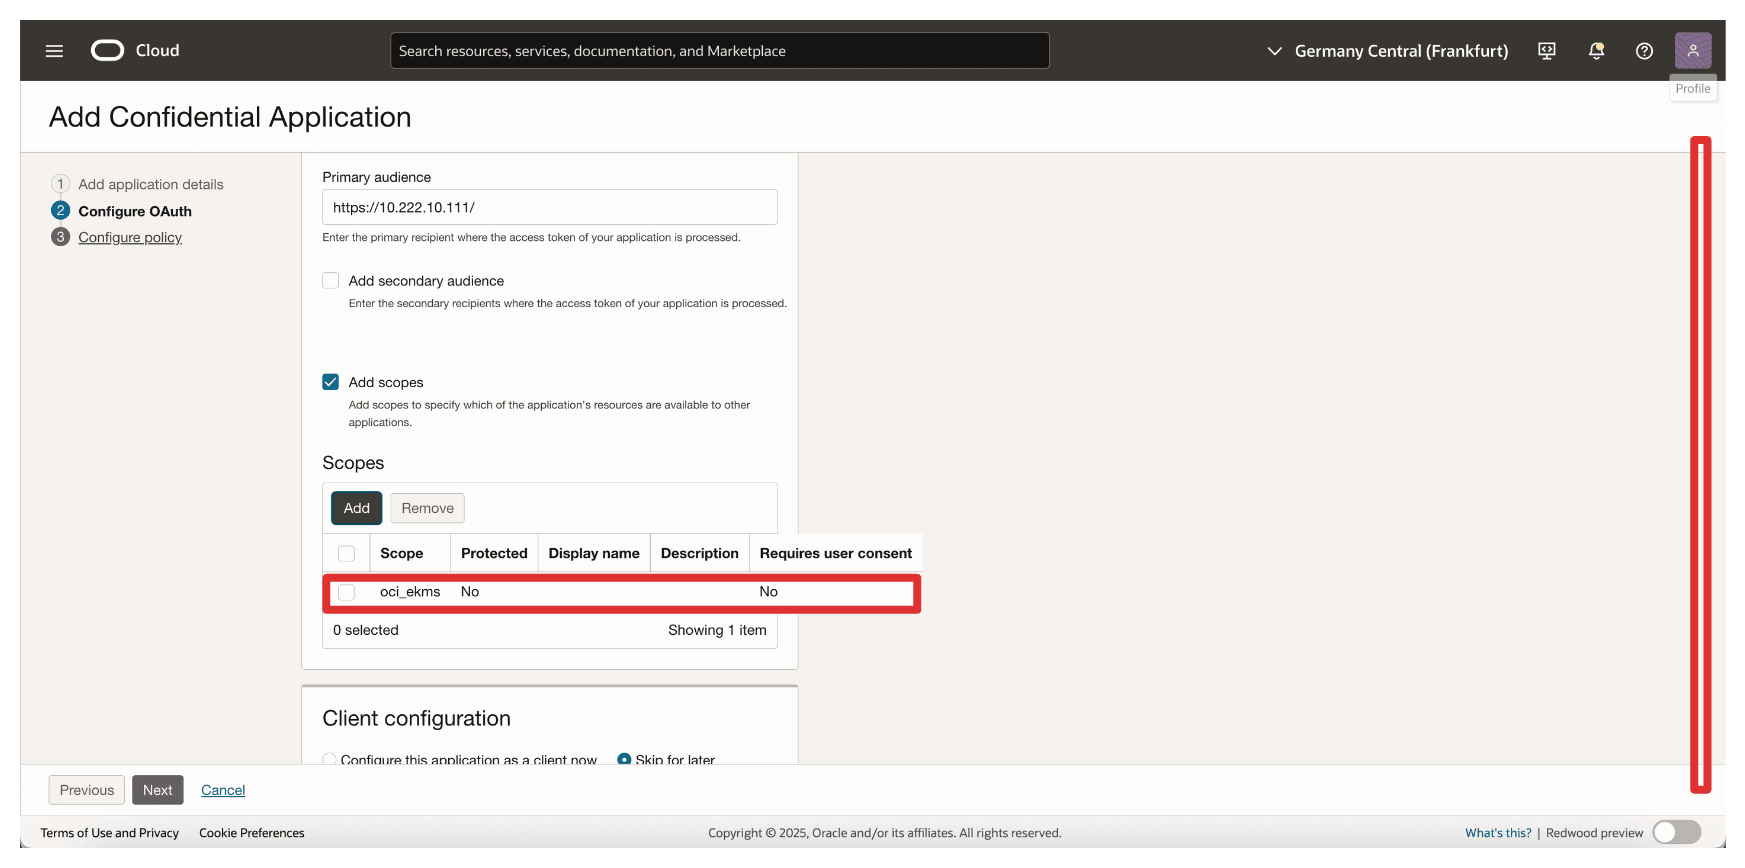The height and width of the screenshot is (868, 1745).
Task: Click the Remove scope button
Action: pos(427,508)
